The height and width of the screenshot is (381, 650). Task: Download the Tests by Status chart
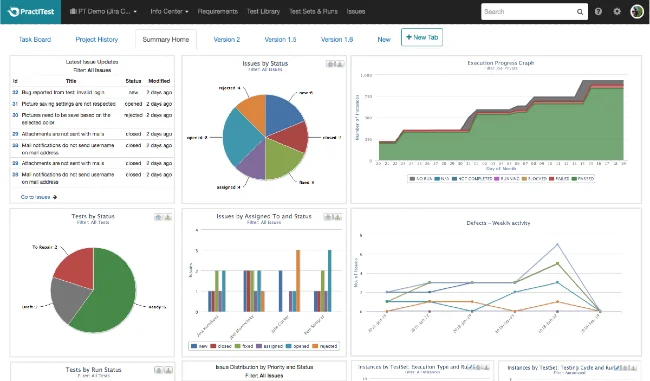pyautogui.click(x=167, y=217)
